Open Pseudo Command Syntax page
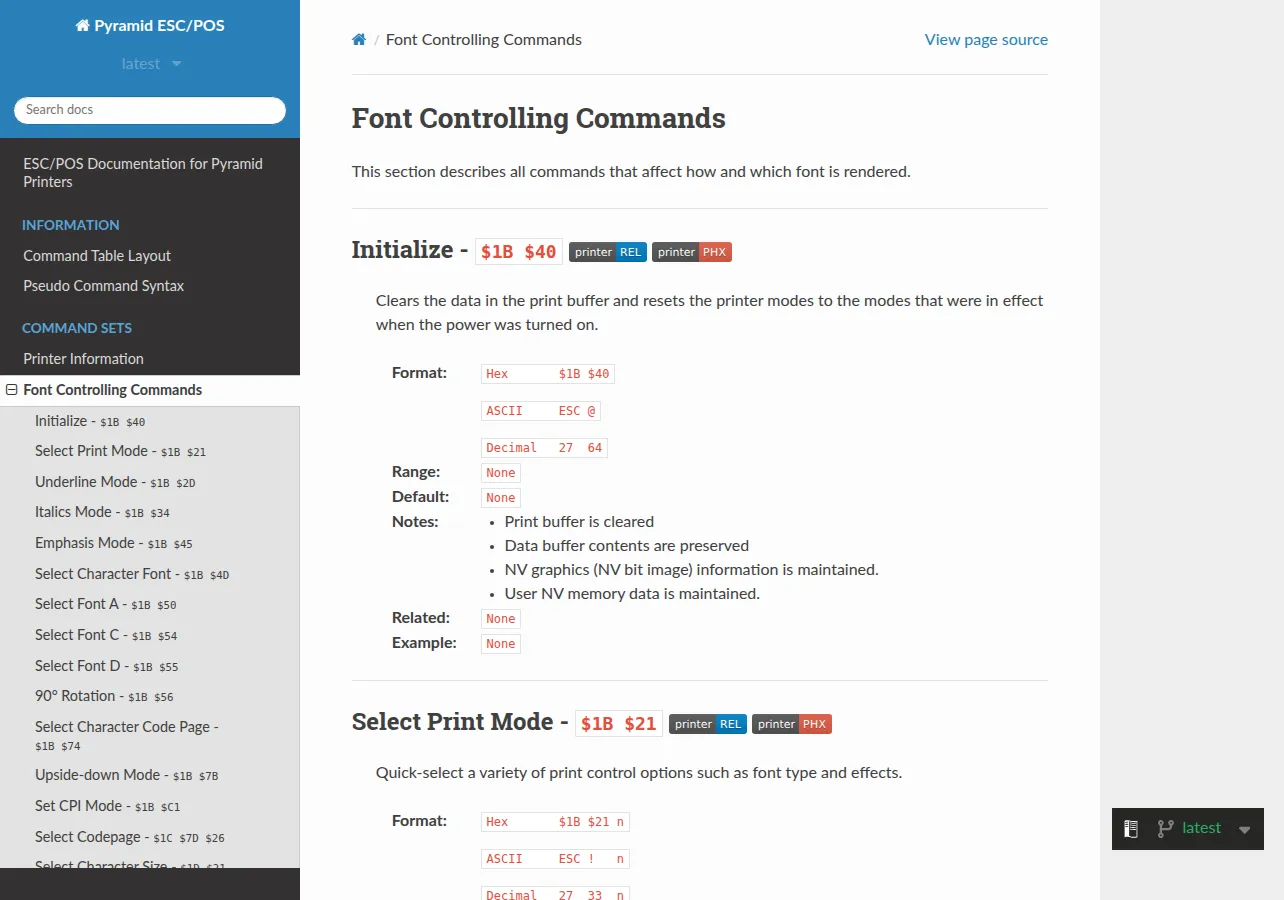 coord(104,286)
